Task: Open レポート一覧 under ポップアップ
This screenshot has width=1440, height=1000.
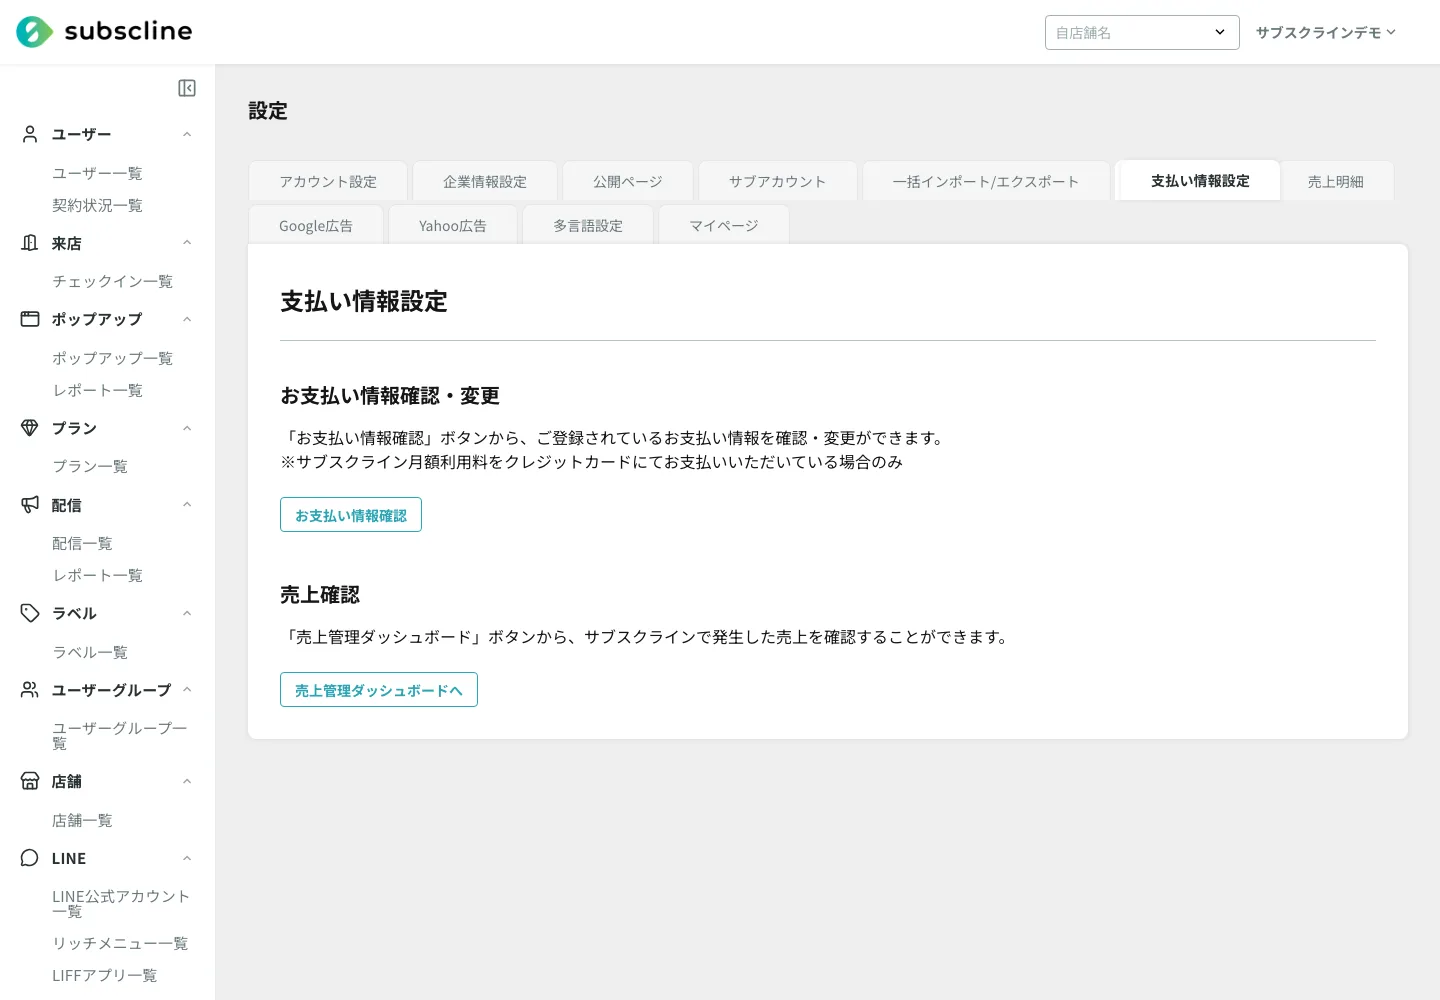Action: pos(97,390)
